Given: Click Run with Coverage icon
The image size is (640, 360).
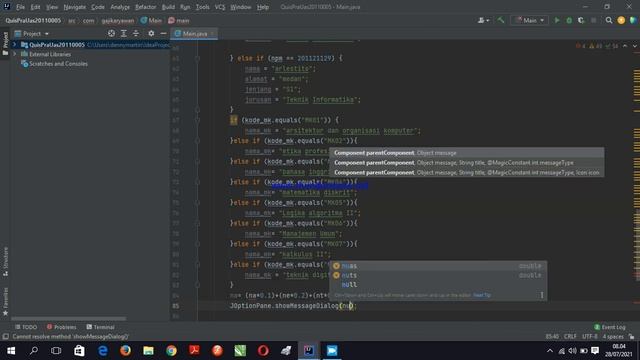Looking at the screenshot, I should (x=581, y=20).
